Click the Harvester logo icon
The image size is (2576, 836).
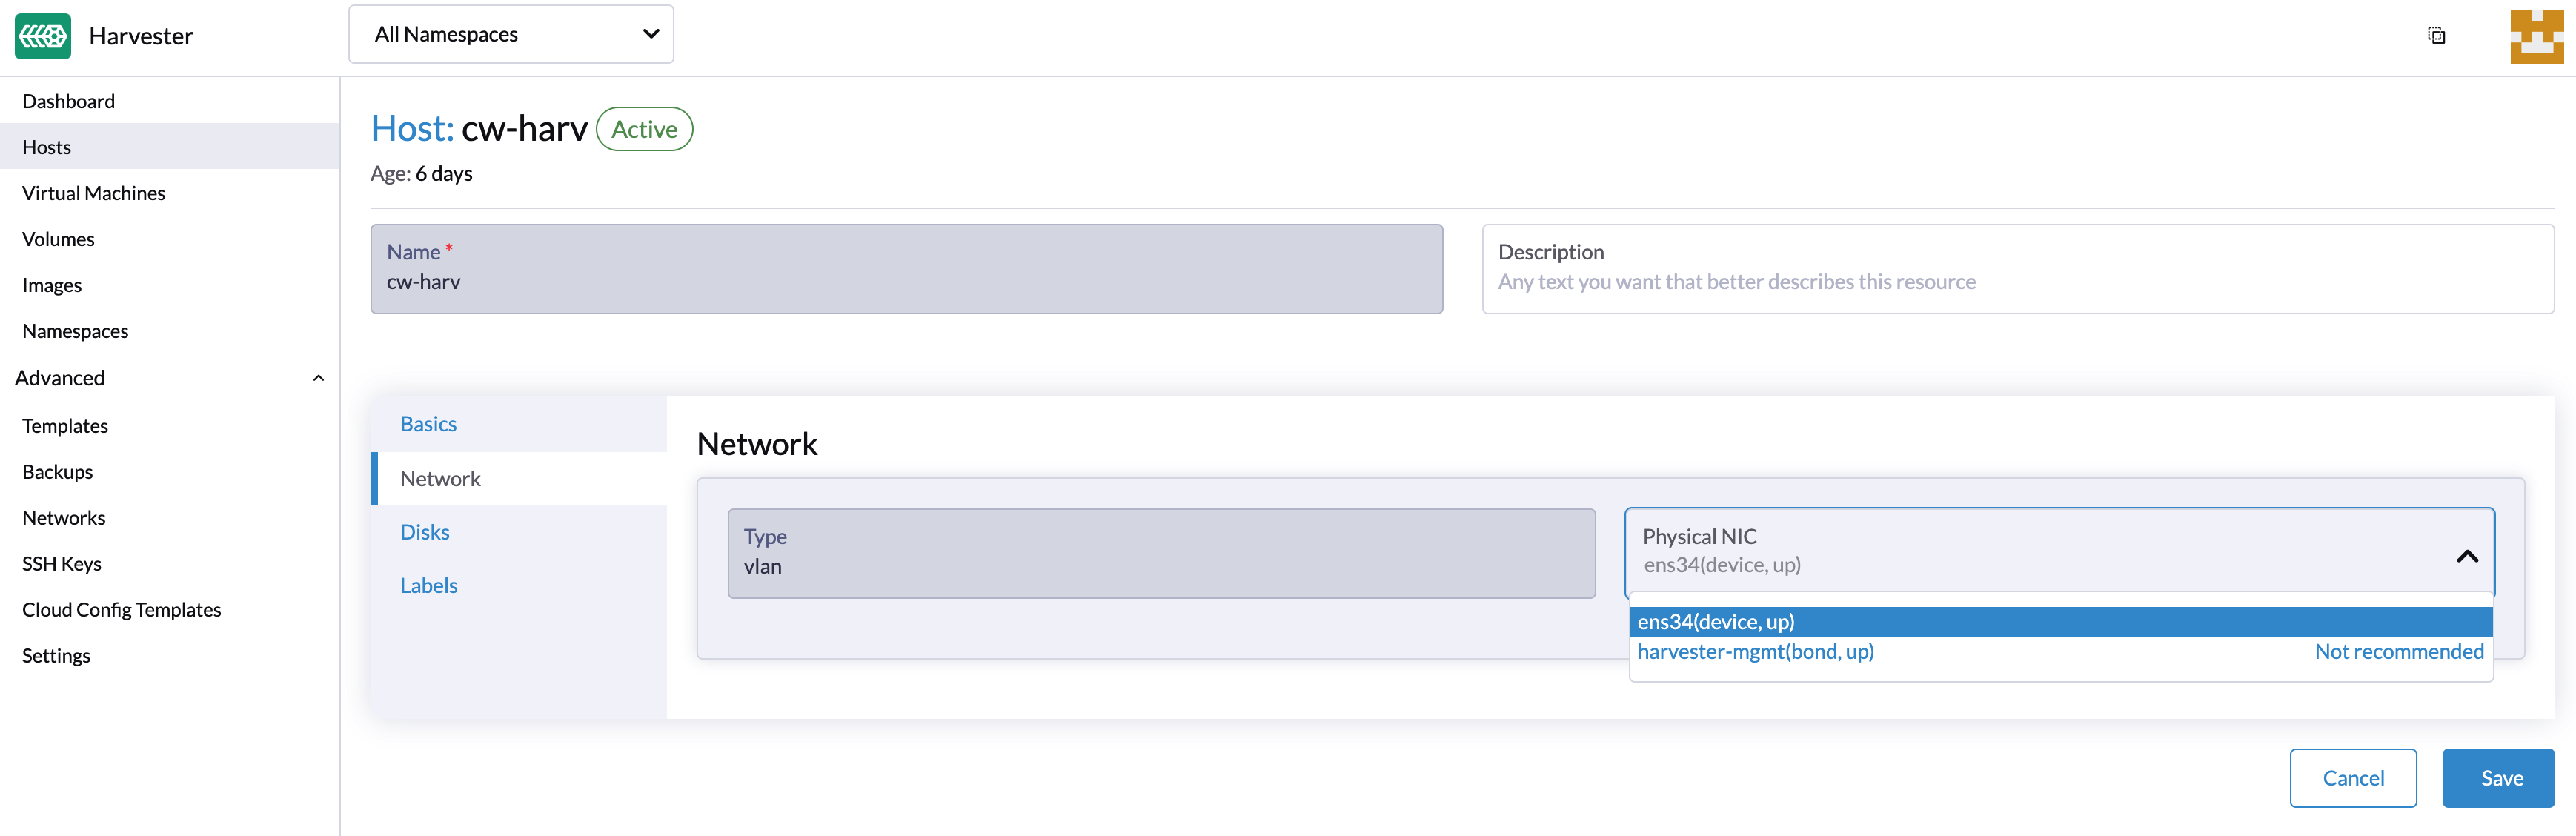coord(43,36)
